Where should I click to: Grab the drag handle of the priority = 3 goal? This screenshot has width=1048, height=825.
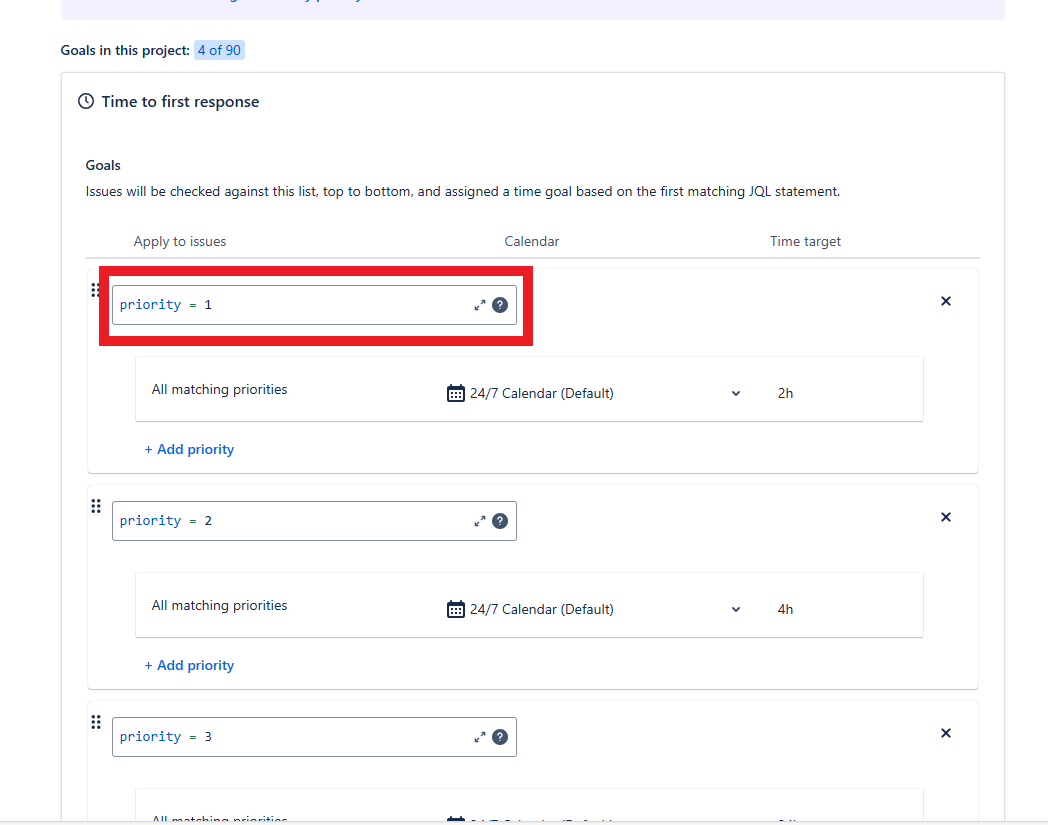tap(96, 722)
